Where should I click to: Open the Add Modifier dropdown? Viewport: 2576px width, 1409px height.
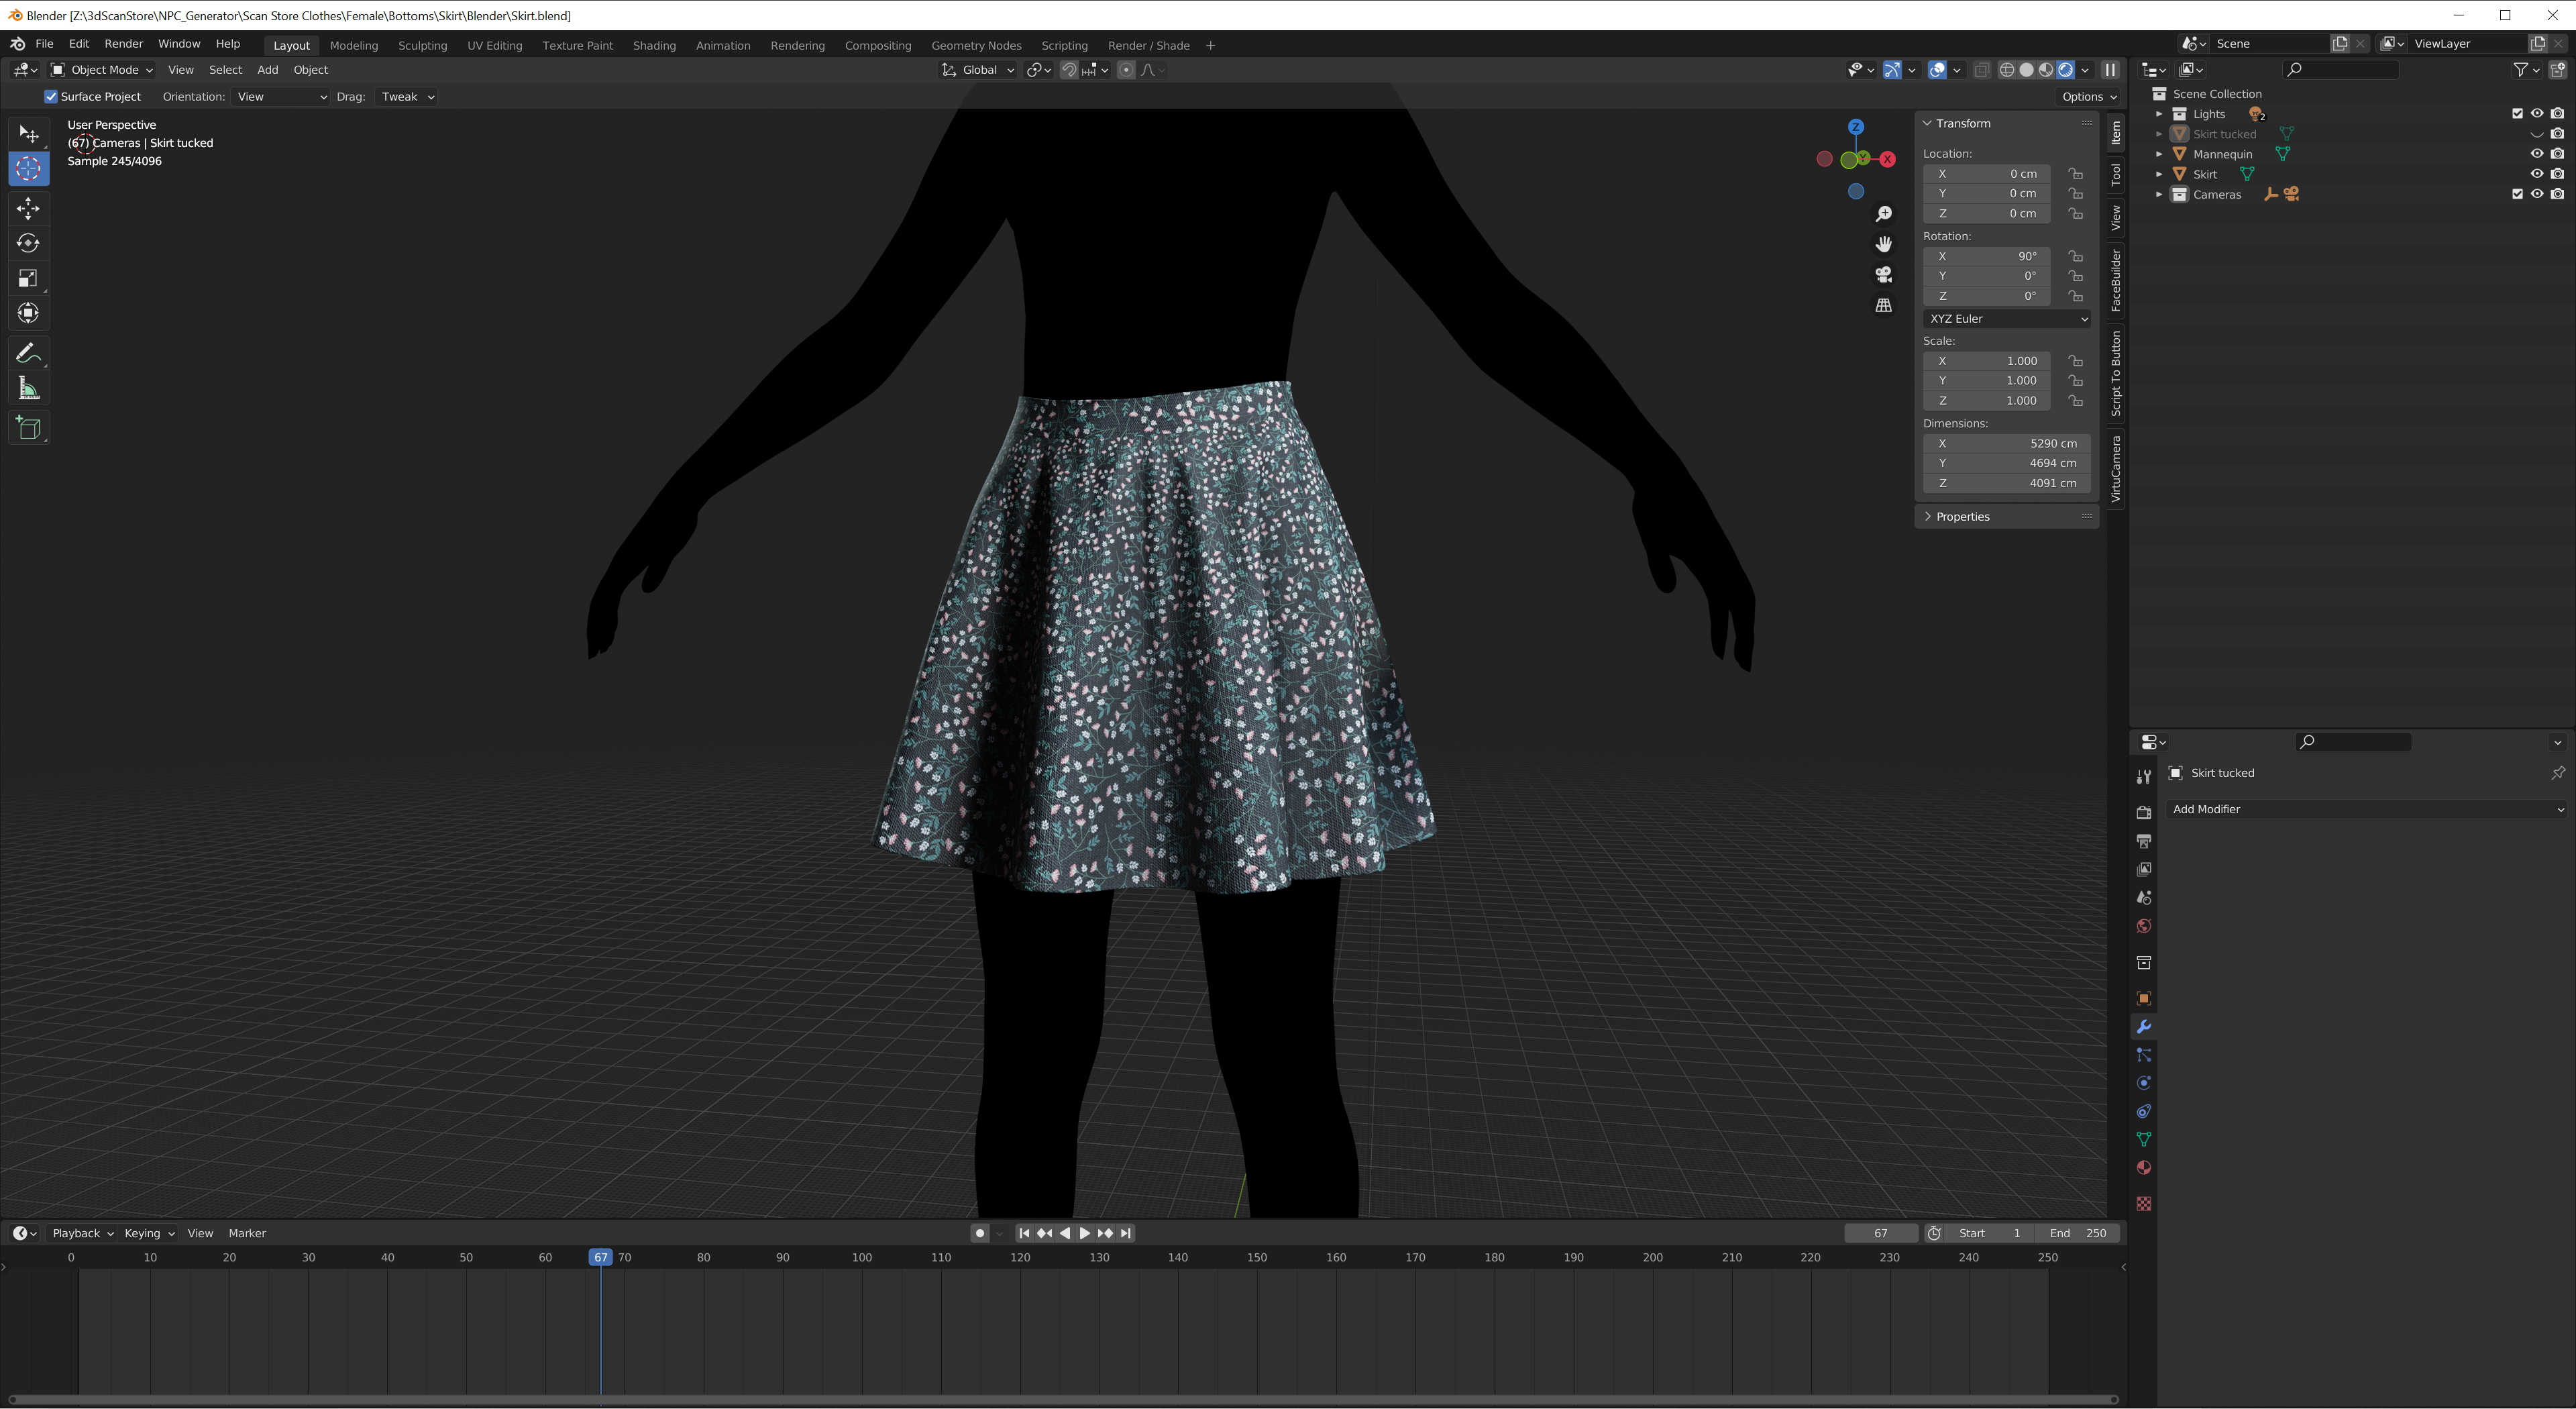tap(2368, 809)
